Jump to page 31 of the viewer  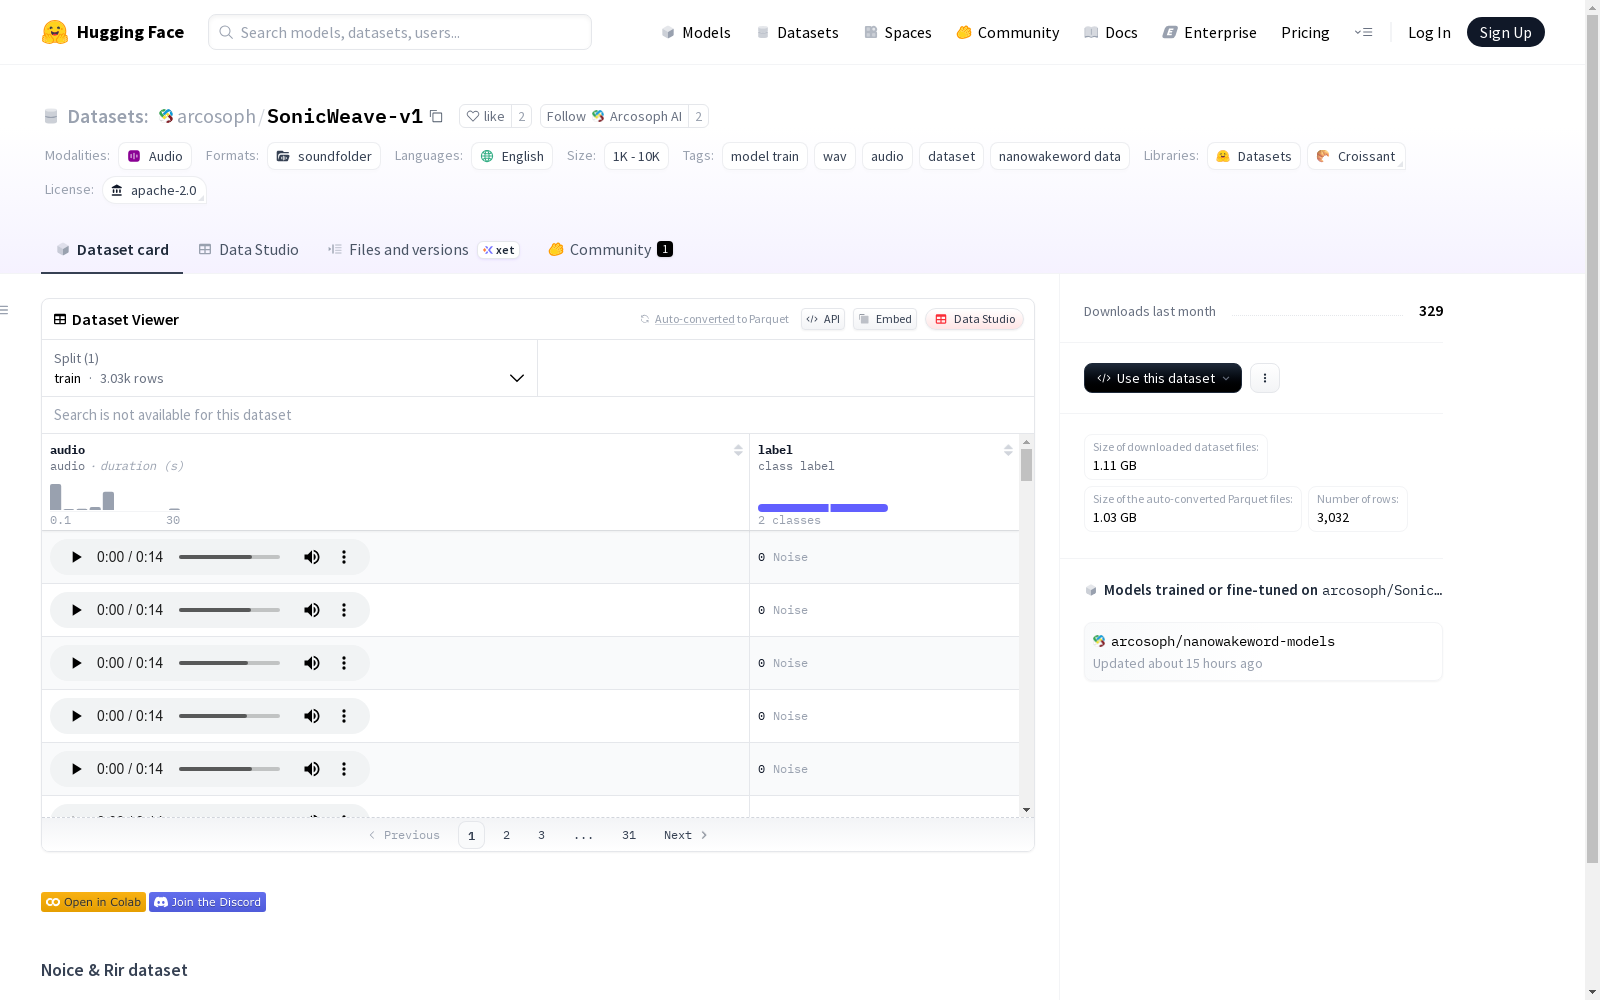tap(629, 835)
